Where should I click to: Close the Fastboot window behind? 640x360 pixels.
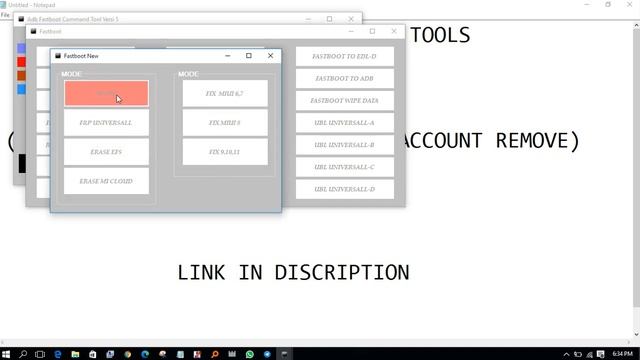click(393, 31)
